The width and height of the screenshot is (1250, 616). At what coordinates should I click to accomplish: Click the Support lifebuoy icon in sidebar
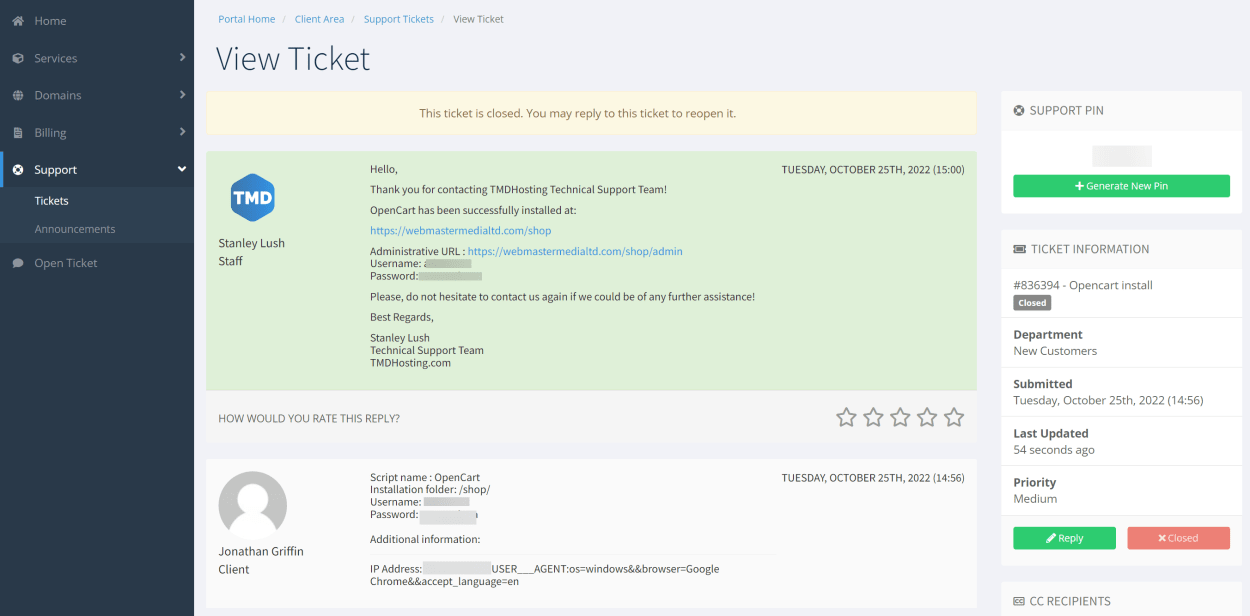click(18, 170)
